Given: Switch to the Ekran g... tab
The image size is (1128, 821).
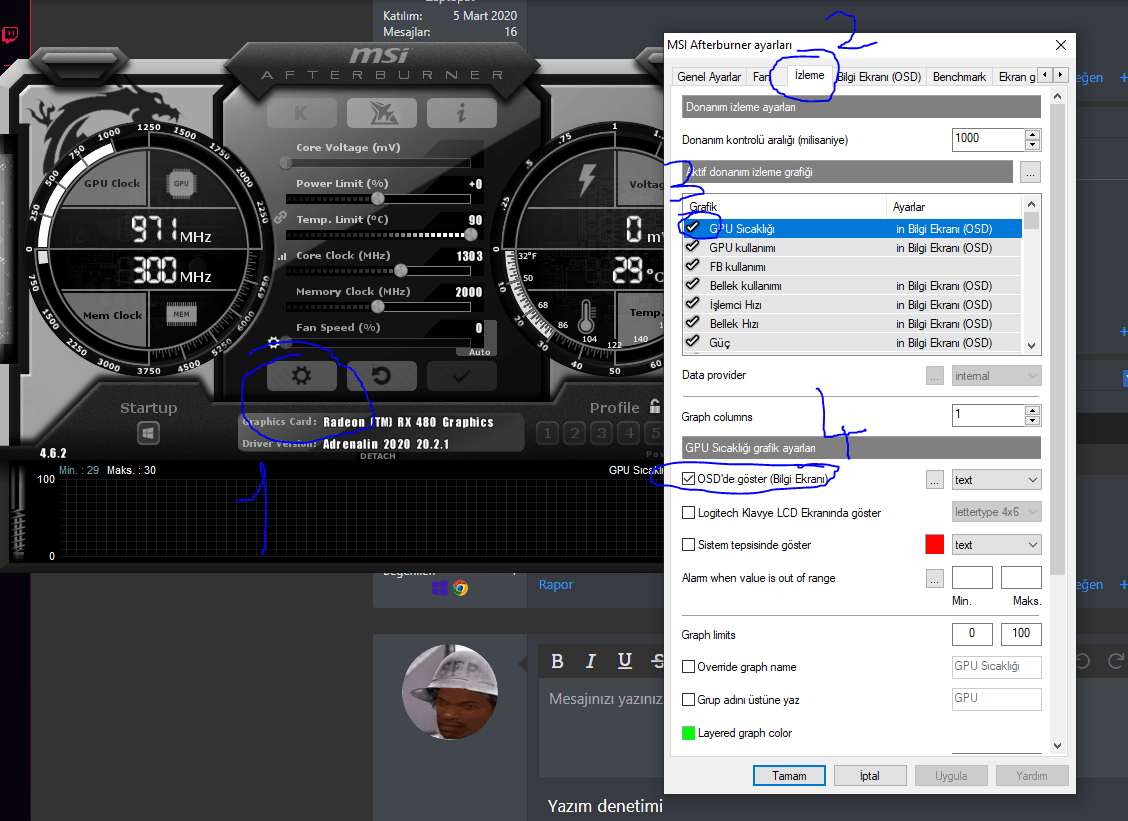Looking at the screenshot, I should point(1016,76).
